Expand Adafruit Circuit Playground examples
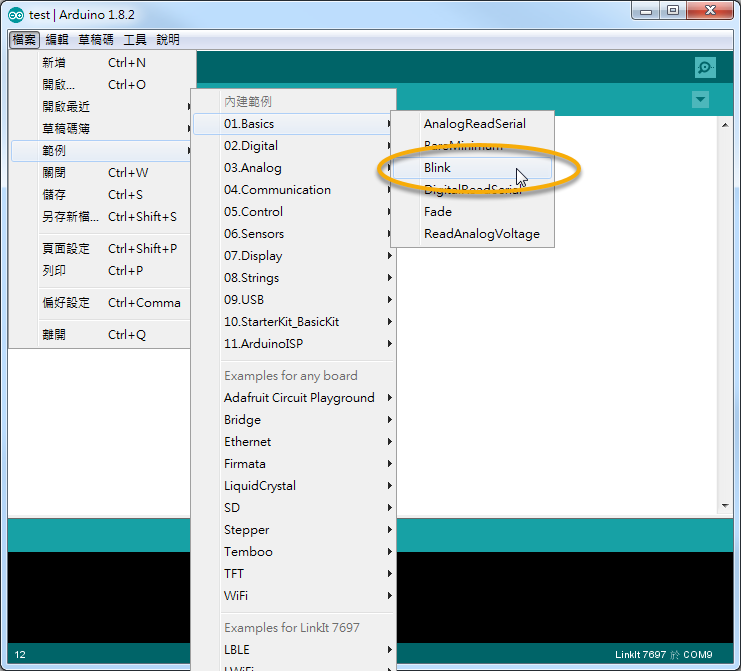 tap(294, 398)
